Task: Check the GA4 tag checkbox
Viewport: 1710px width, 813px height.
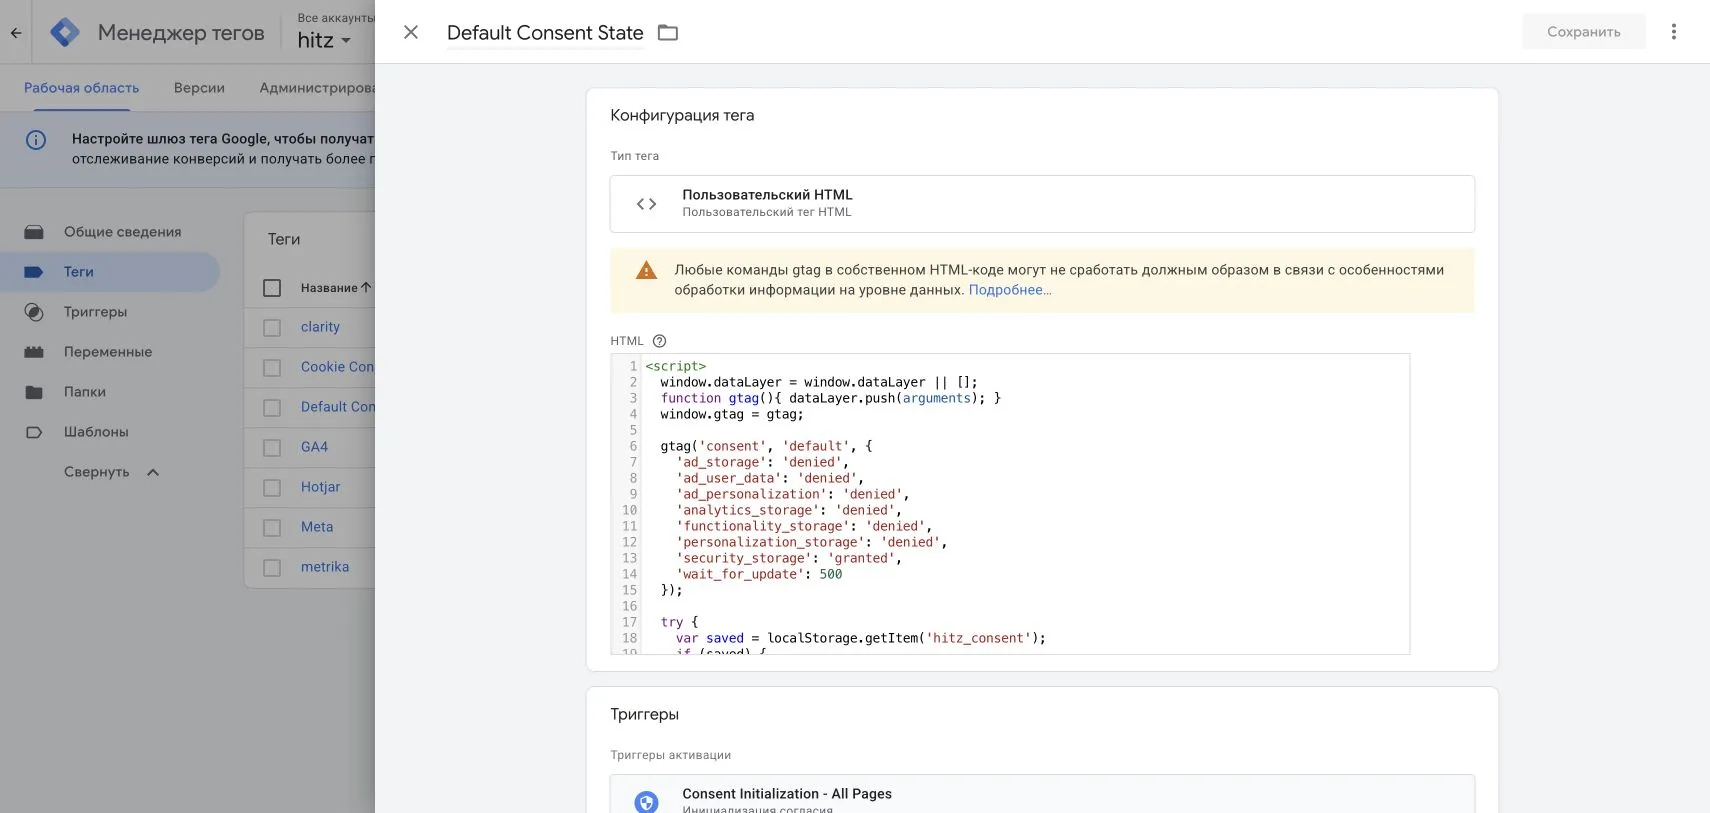Action: [272, 448]
